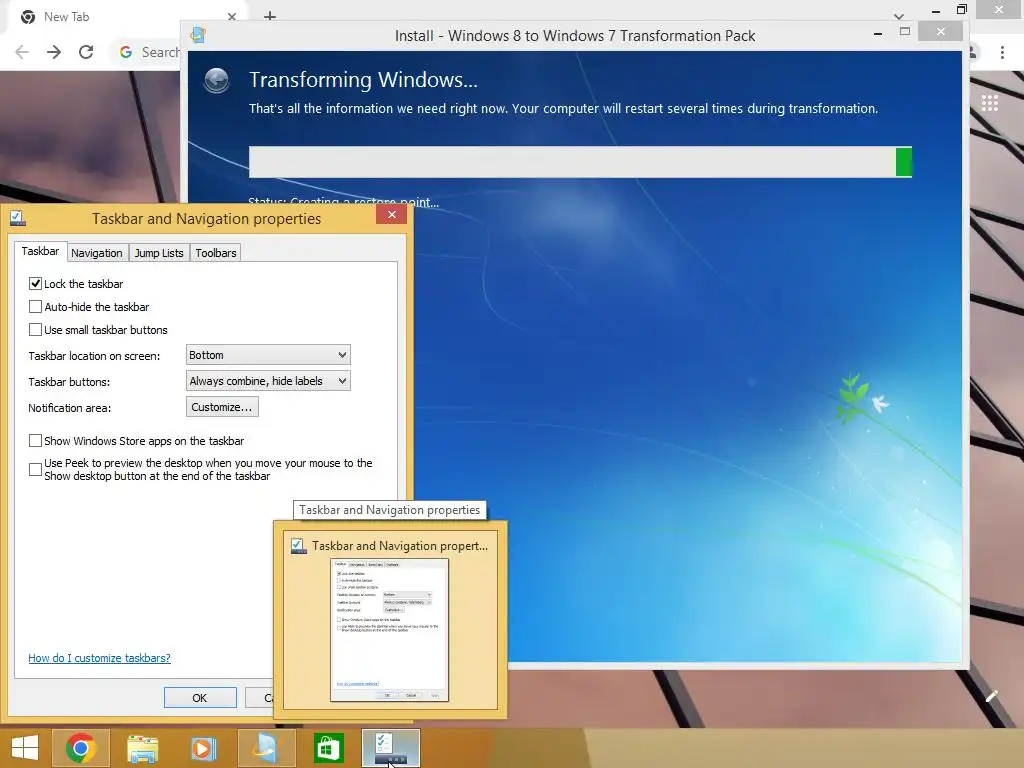
Task: Click the preview title 'Taskbar and Navigation propert...'
Action: point(400,545)
